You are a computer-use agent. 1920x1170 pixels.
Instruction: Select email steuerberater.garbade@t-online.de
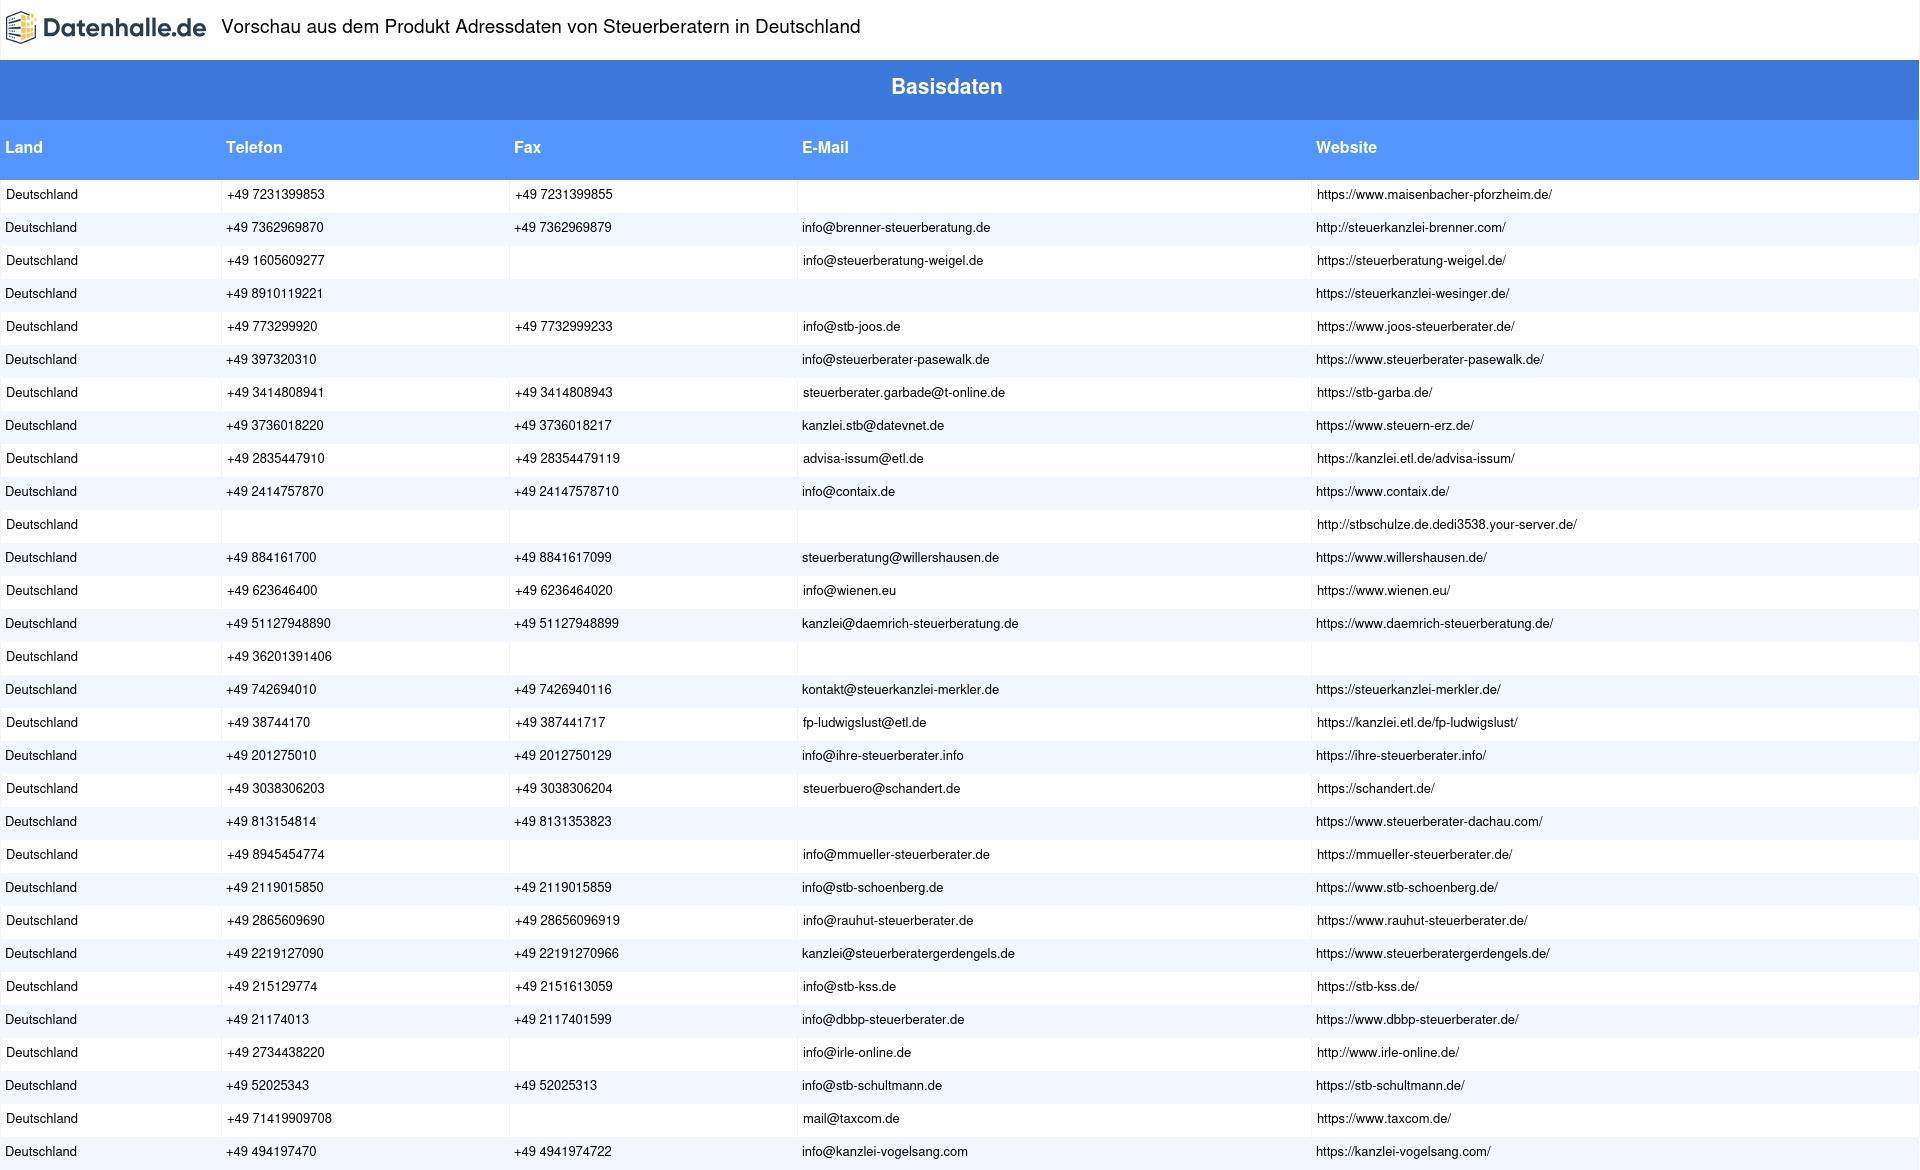pos(904,393)
